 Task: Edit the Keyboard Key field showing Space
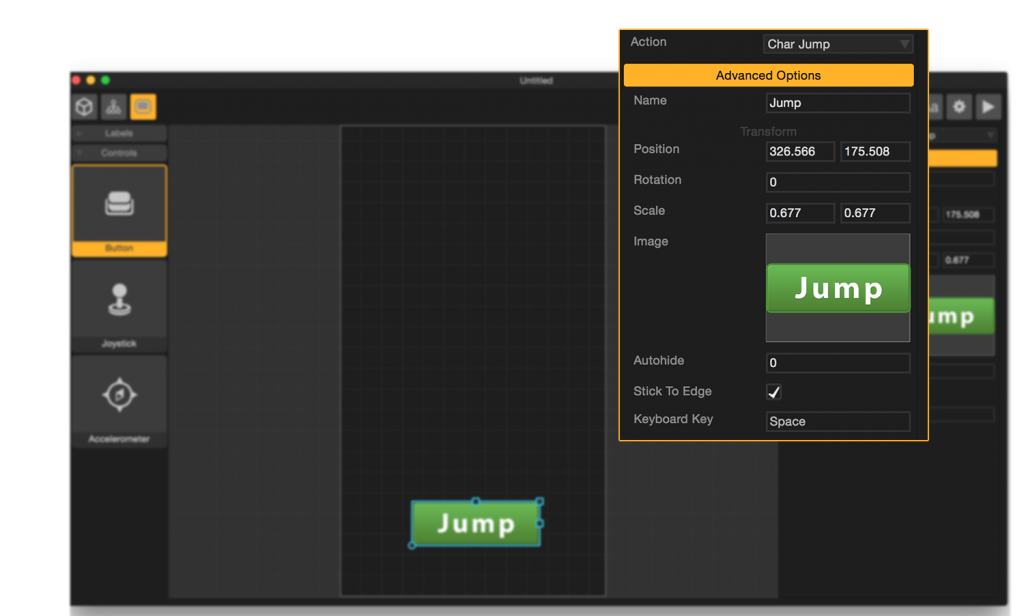tap(838, 421)
